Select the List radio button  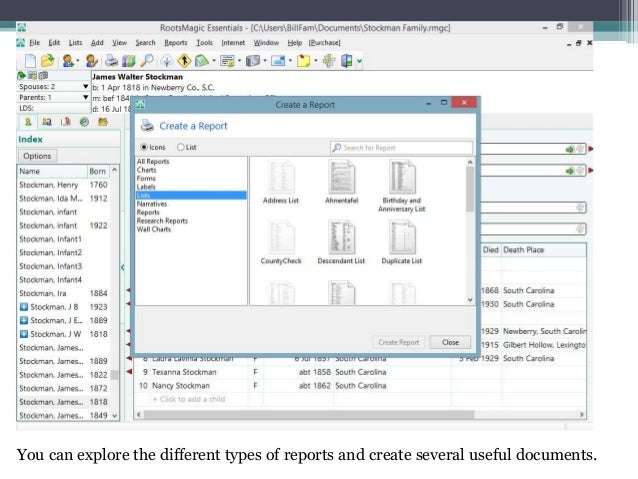[x=181, y=147]
